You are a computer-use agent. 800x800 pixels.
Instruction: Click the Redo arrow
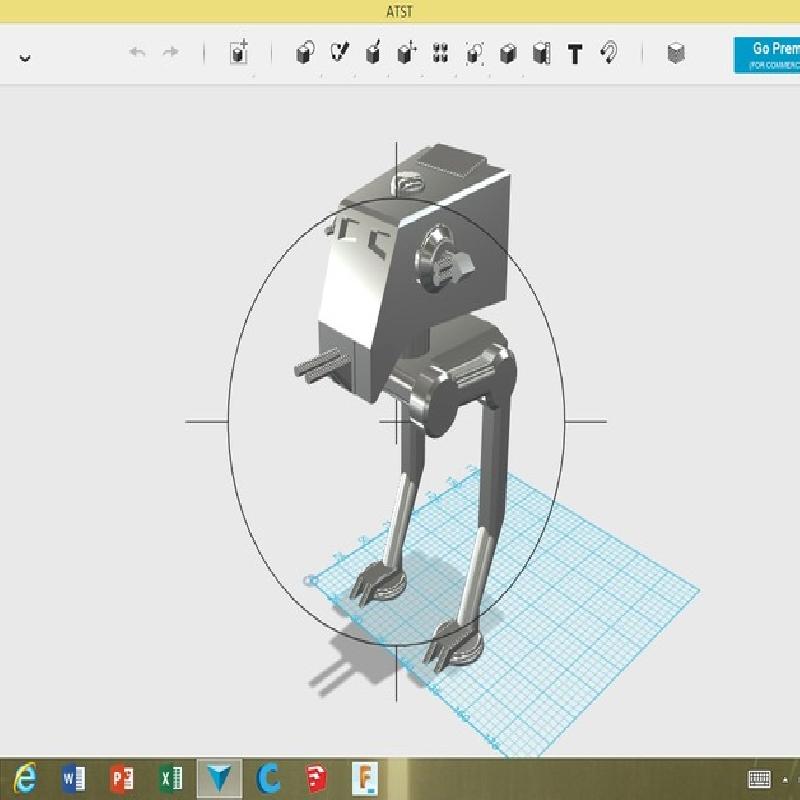[x=171, y=52]
